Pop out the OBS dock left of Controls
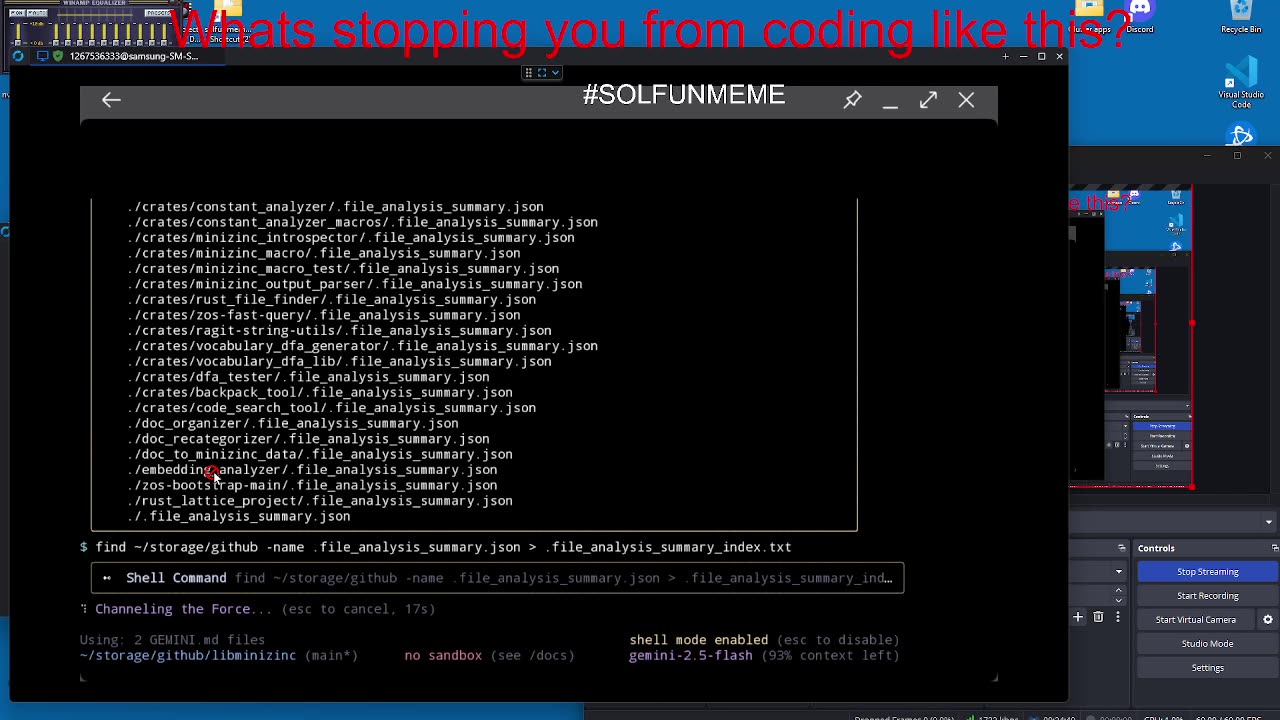 pos(1122,548)
